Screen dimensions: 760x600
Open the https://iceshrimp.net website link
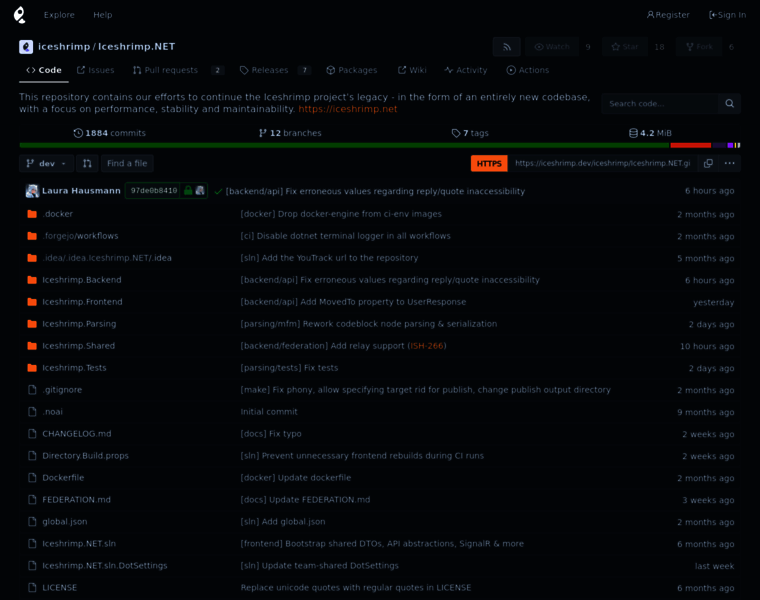348,109
